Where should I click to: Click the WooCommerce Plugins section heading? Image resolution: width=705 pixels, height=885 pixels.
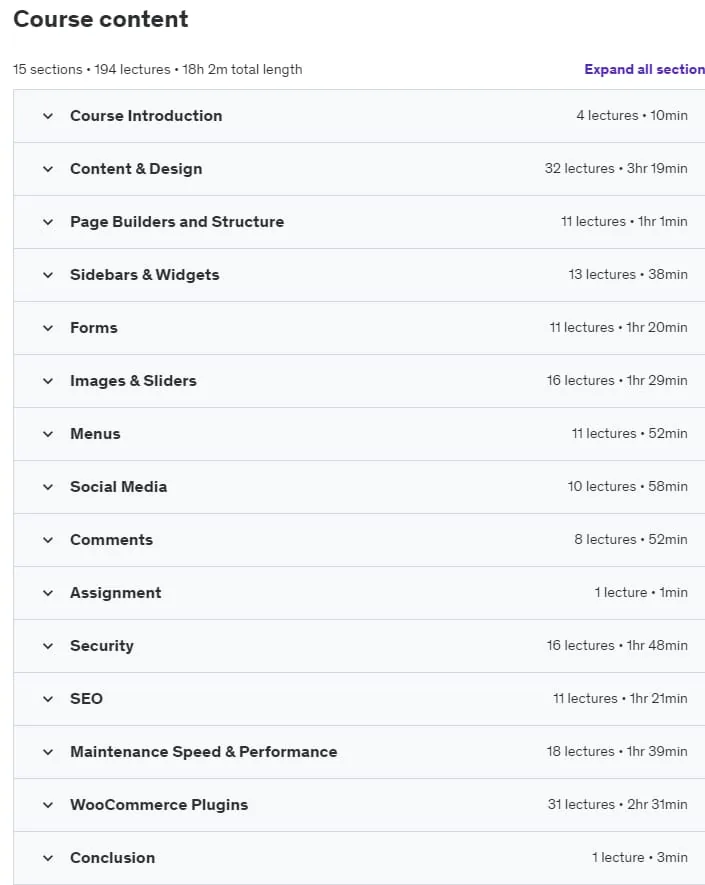[x=159, y=805]
